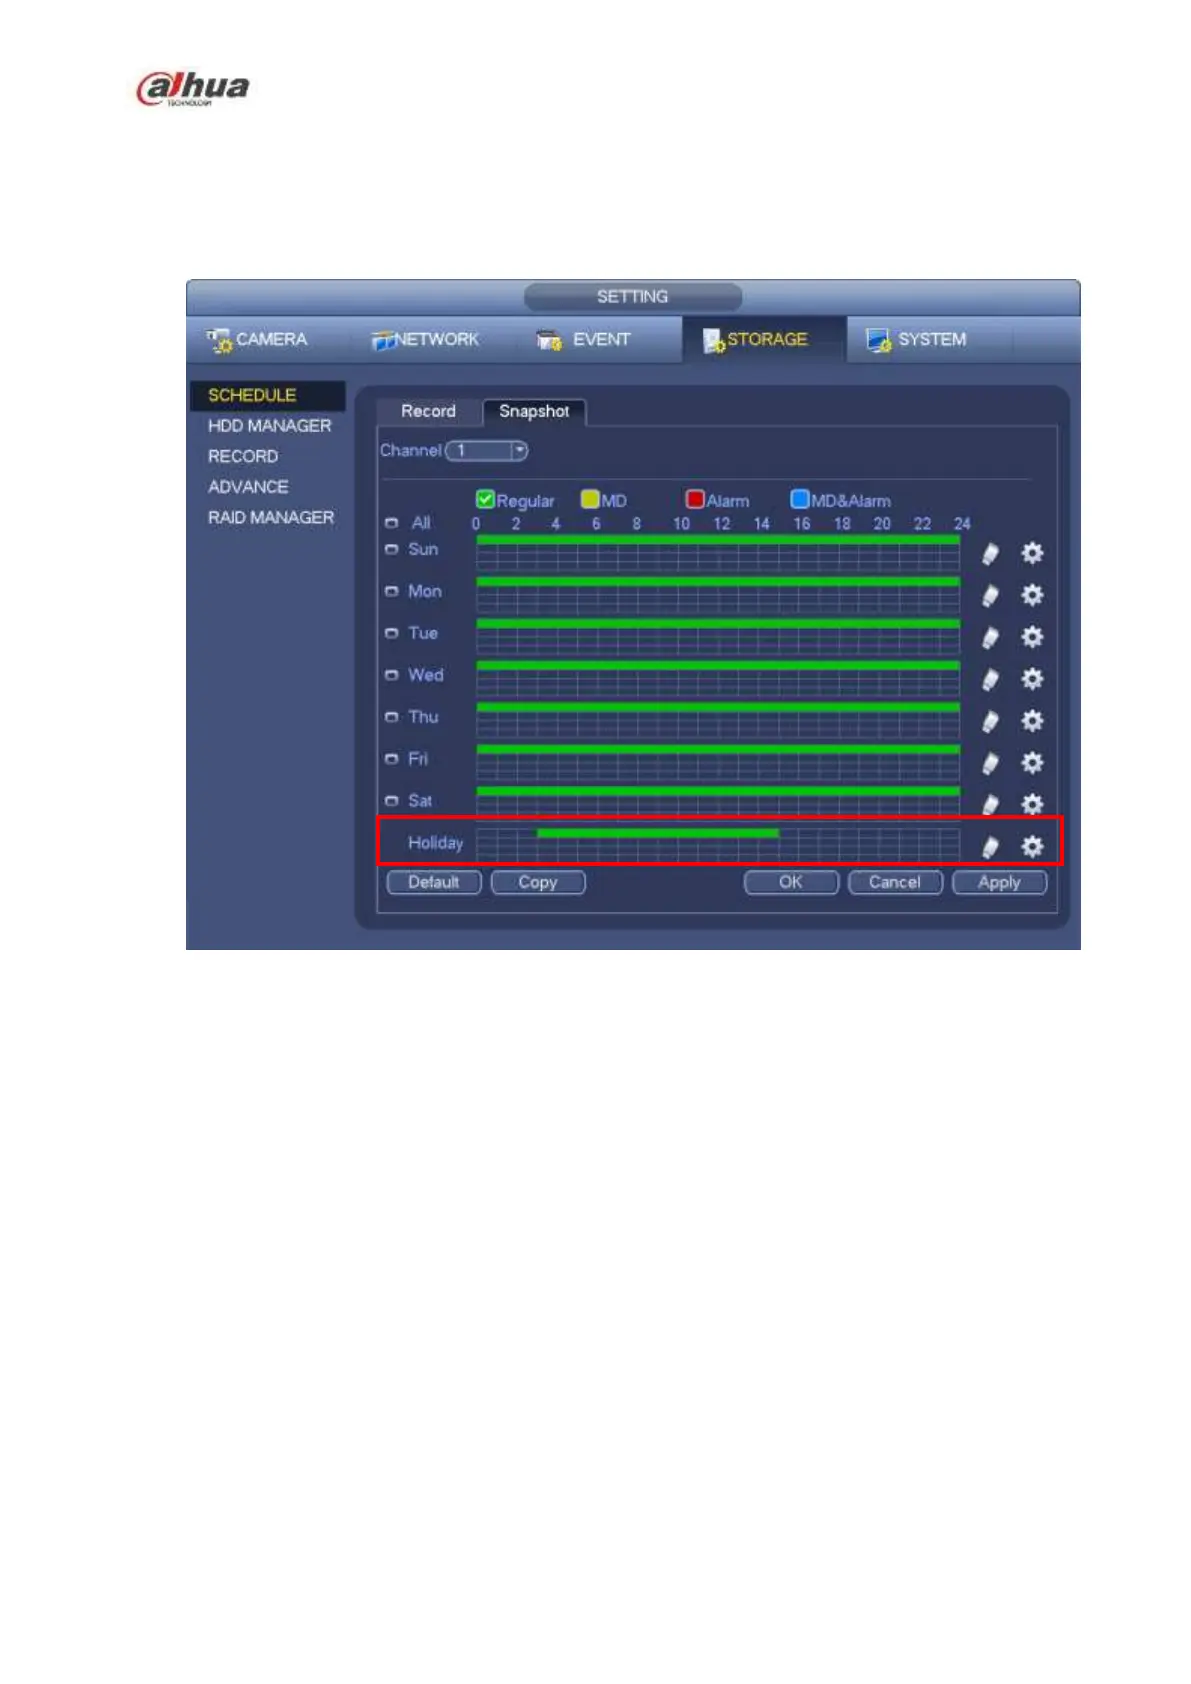Open the gear settings for Holiday

tap(1032, 847)
